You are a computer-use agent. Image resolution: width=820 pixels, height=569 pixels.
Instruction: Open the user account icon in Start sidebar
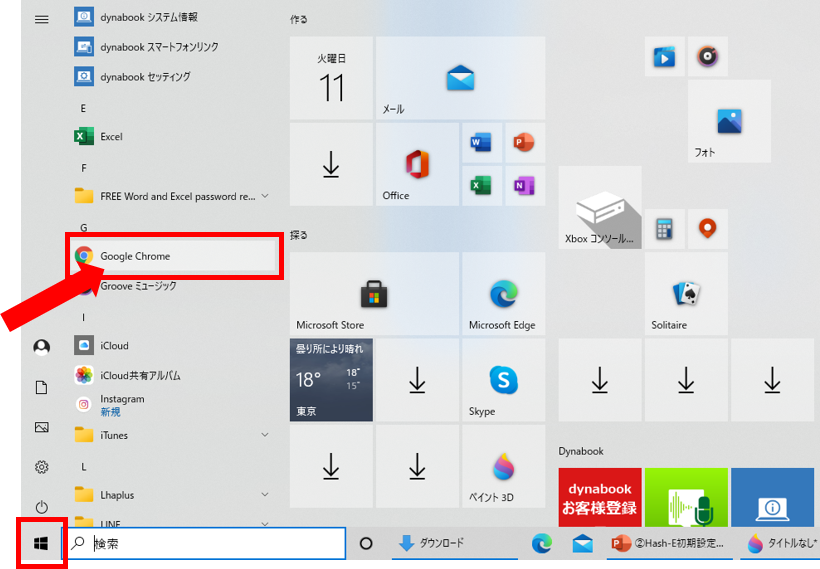[x=42, y=347]
